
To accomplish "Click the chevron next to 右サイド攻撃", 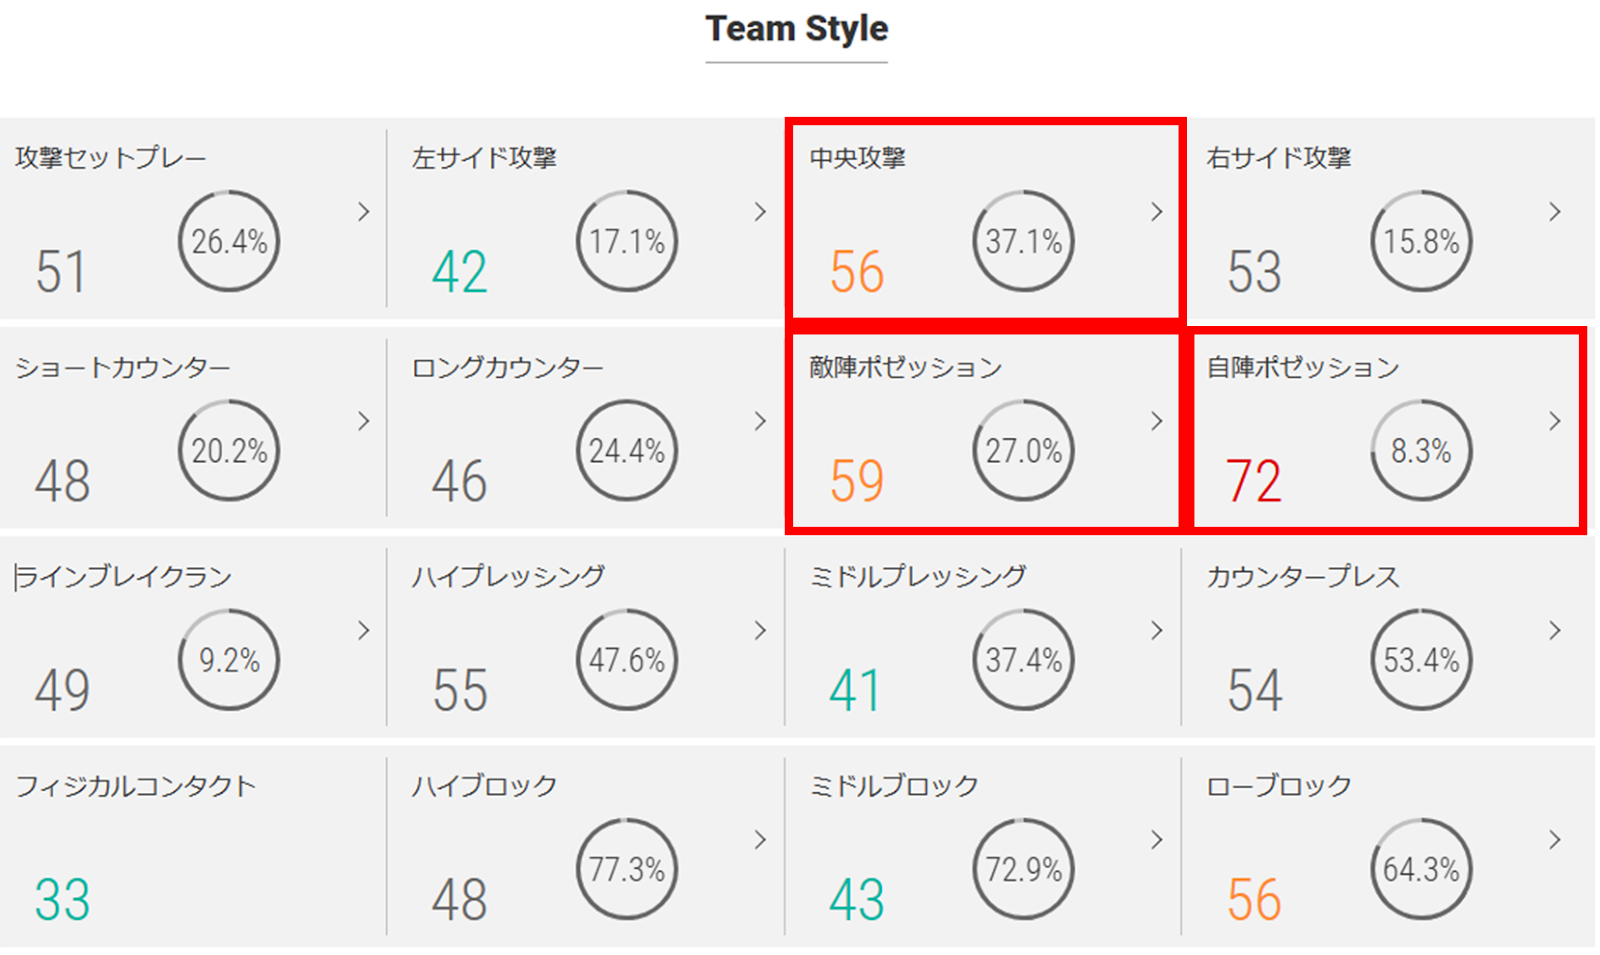I will coord(1555,212).
